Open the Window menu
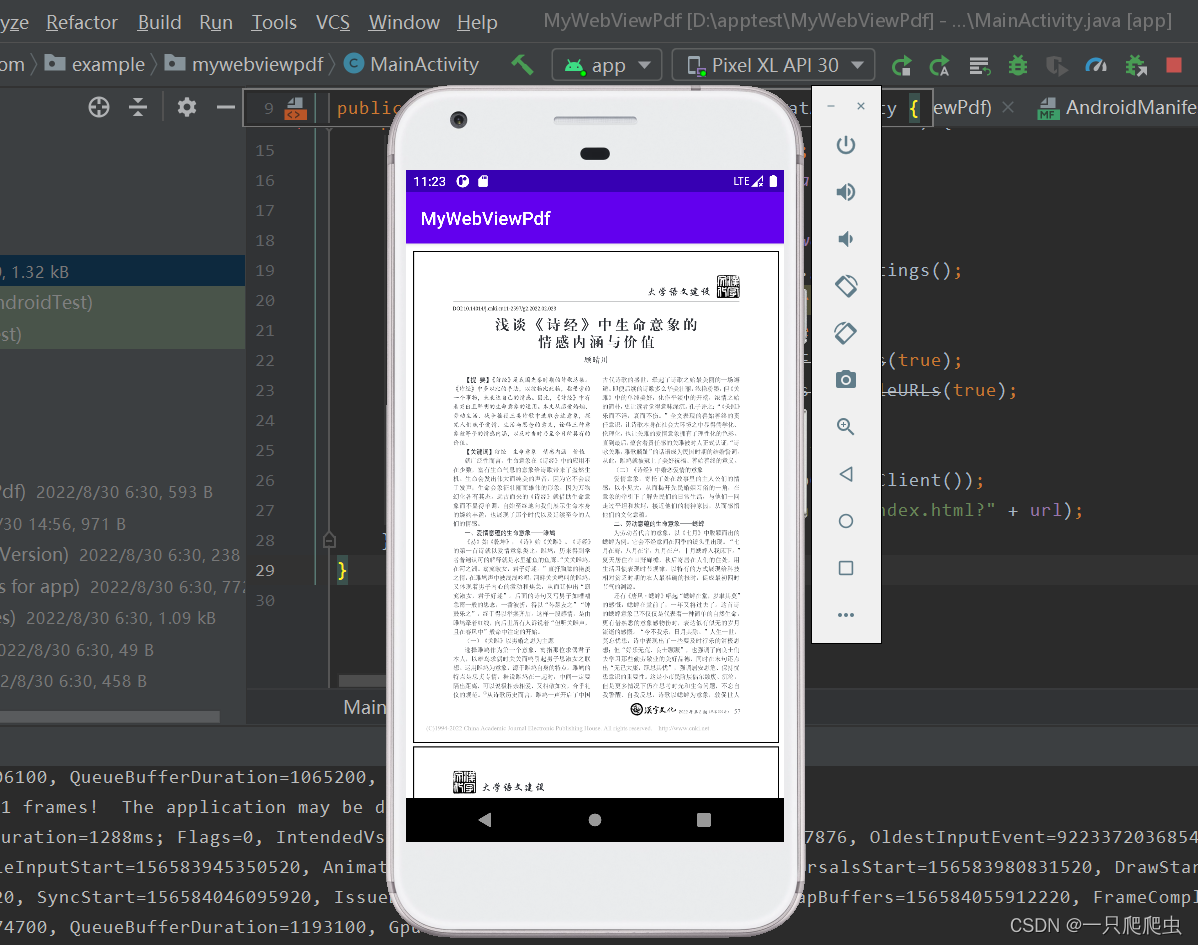 403,22
